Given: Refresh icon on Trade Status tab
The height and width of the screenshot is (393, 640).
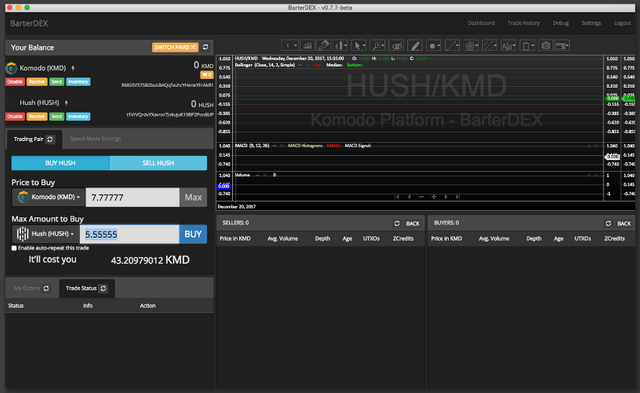Looking at the screenshot, I should [104, 289].
